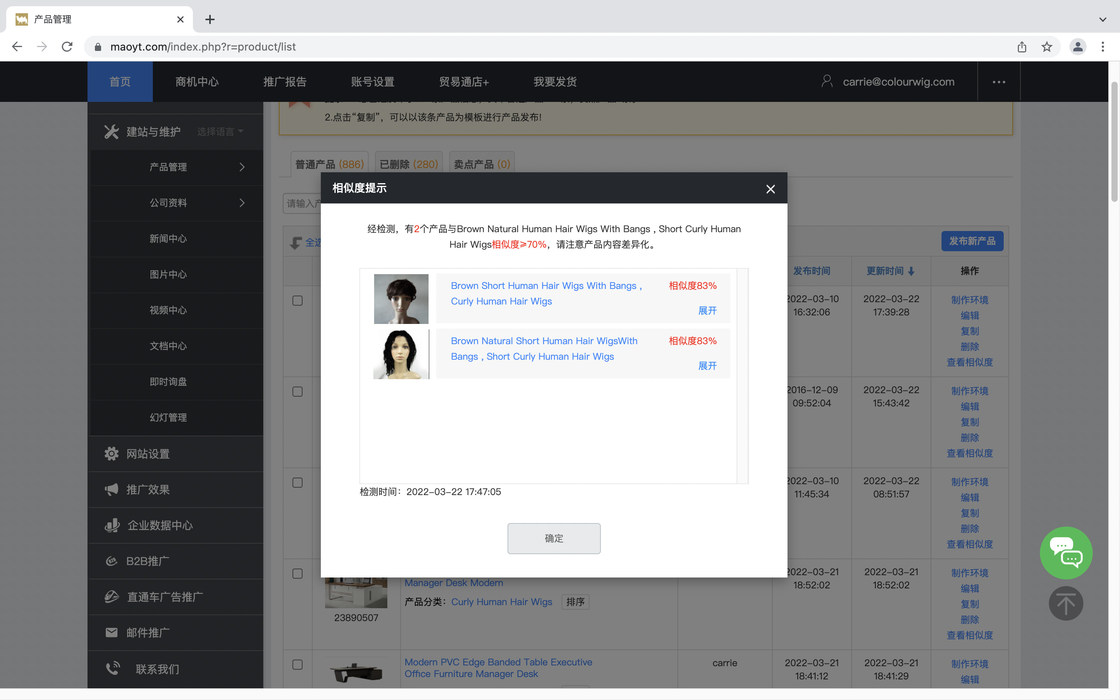Click the 联系我们 phone icon

click(111, 669)
